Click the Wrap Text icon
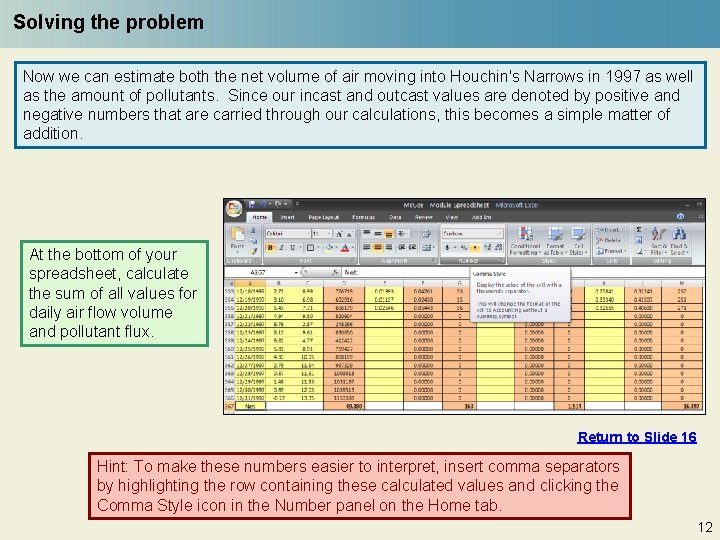 [x=426, y=234]
